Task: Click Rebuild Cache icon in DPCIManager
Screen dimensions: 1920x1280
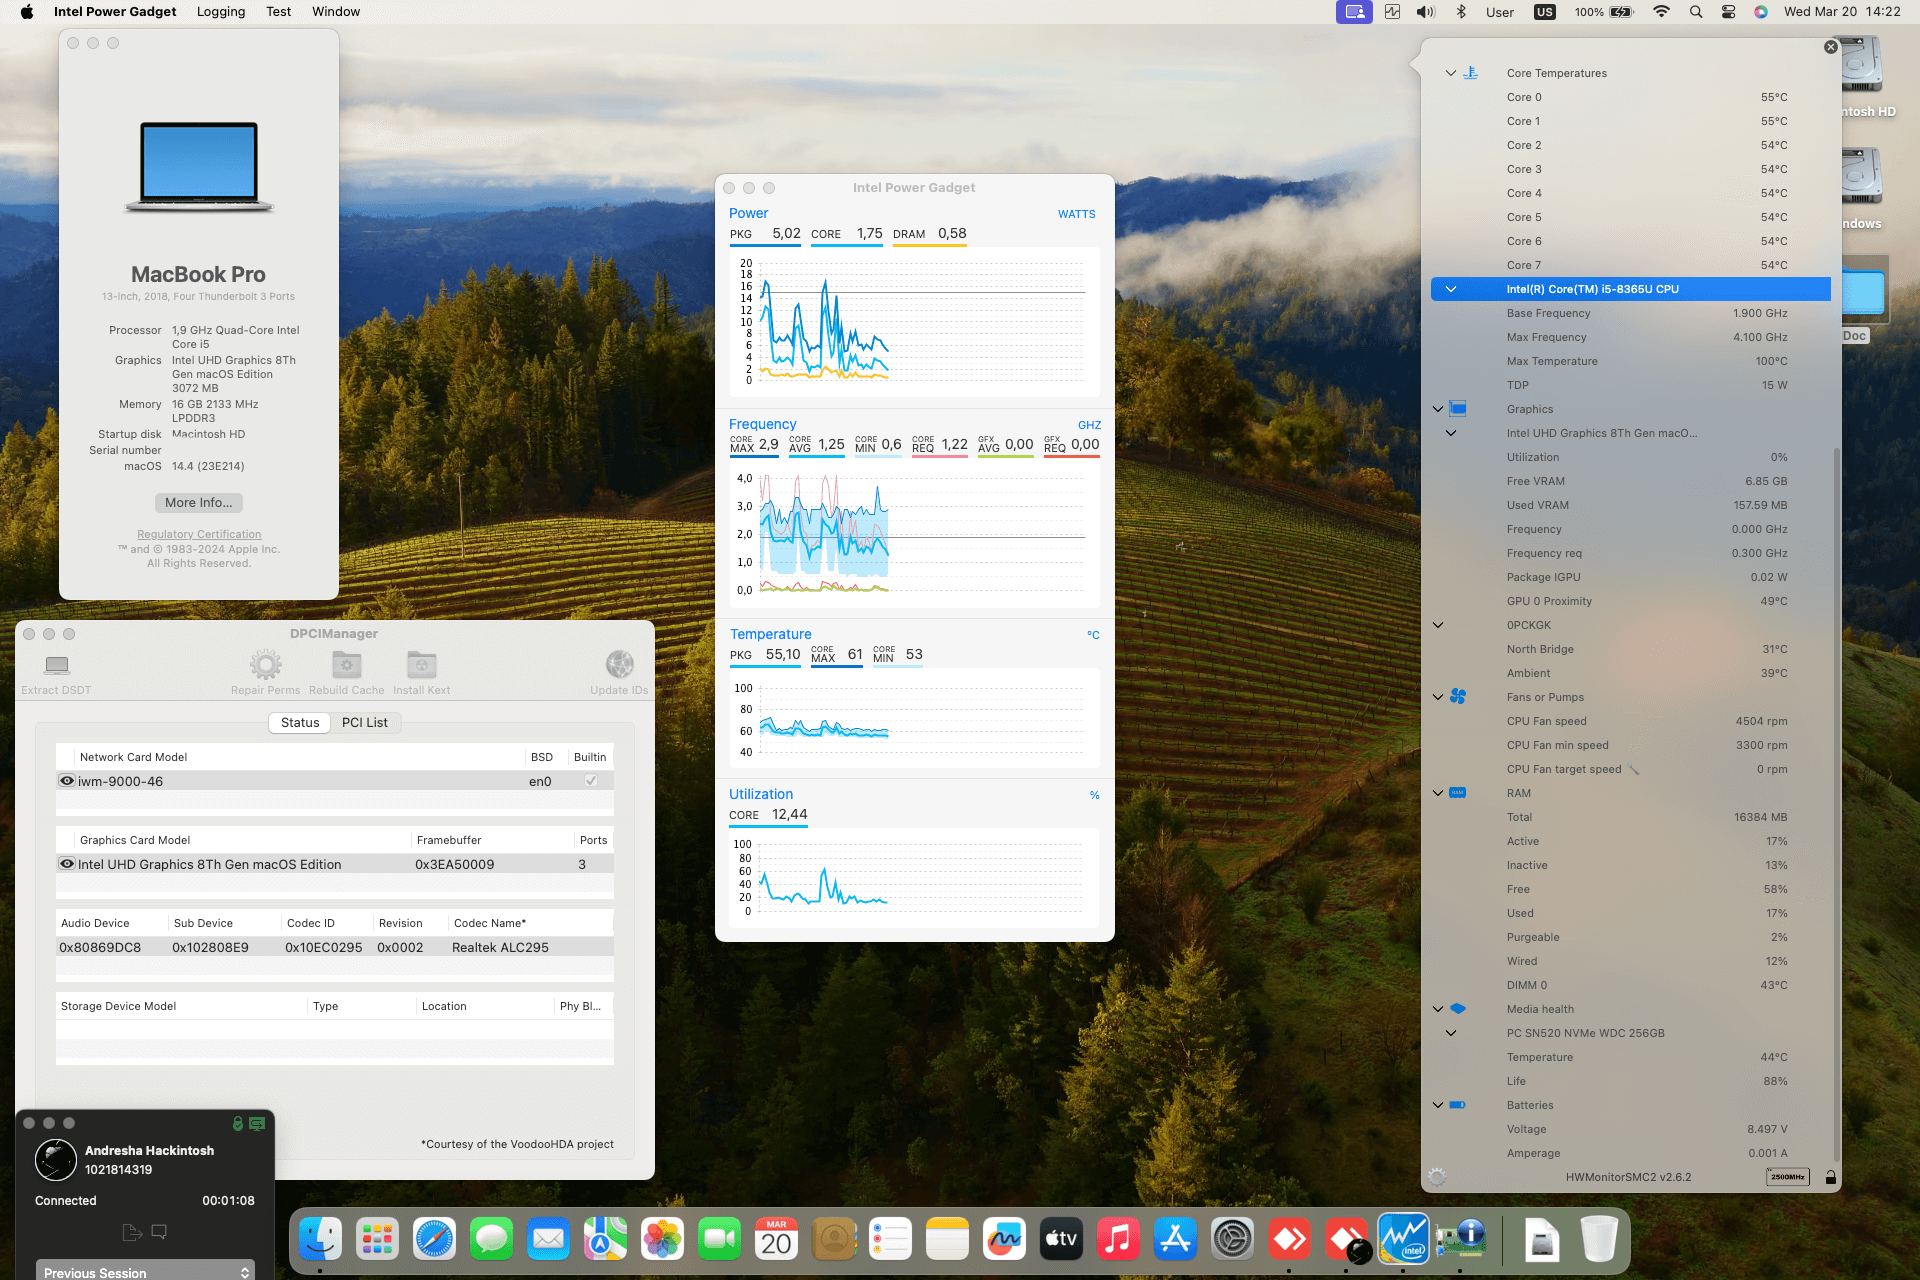Action: pos(346,665)
